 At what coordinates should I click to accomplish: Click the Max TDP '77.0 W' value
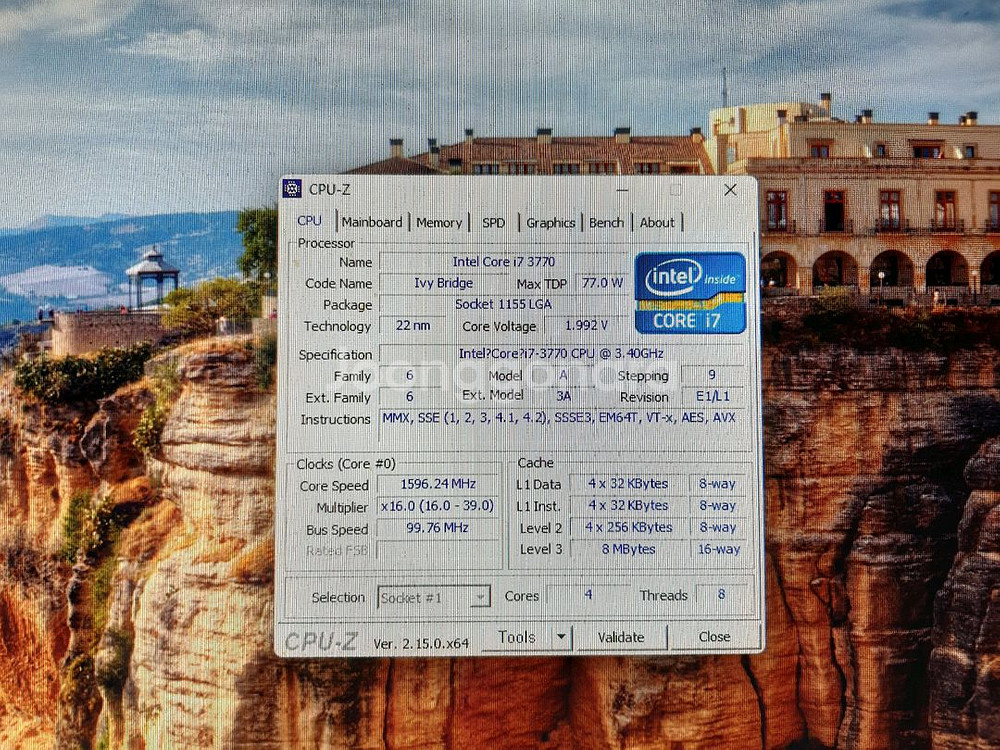point(602,283)
